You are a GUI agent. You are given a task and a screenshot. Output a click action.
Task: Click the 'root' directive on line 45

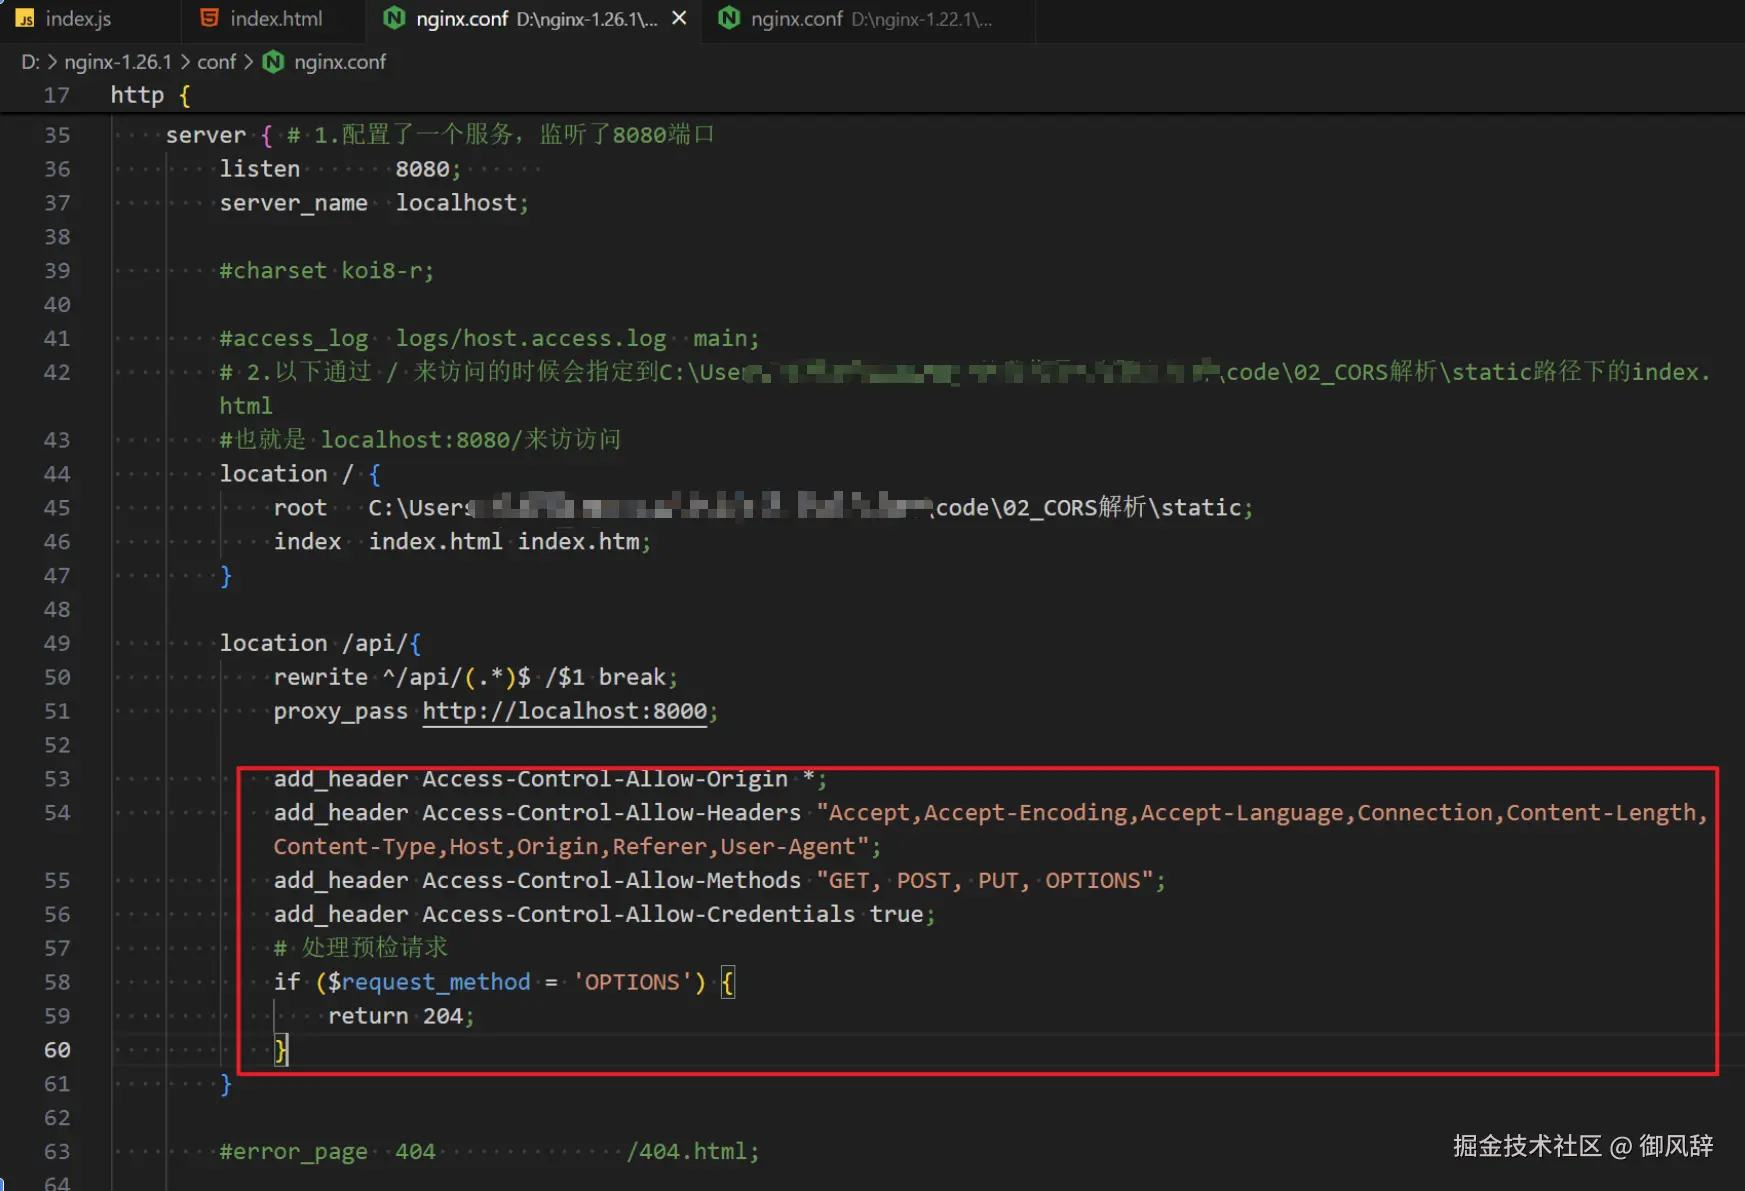click(x=300, y=508)
